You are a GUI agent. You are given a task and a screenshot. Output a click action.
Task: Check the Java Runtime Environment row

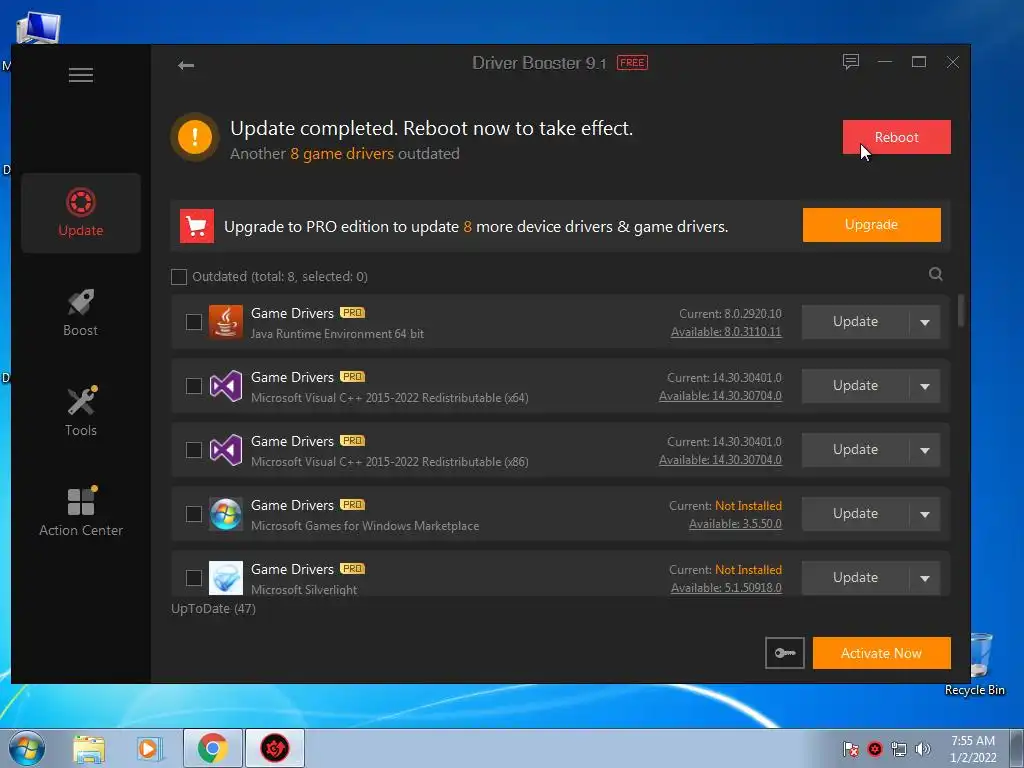(194, 322)
